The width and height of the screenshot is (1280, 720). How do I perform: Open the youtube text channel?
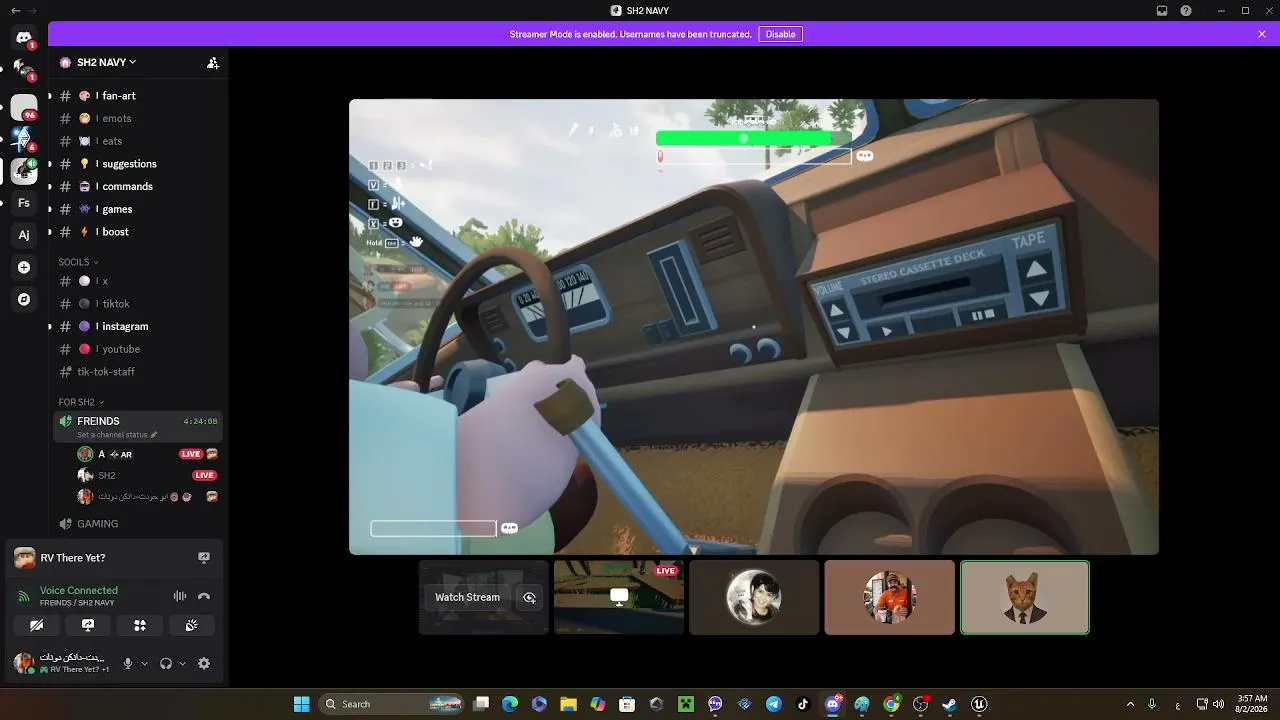click(139, 349)
